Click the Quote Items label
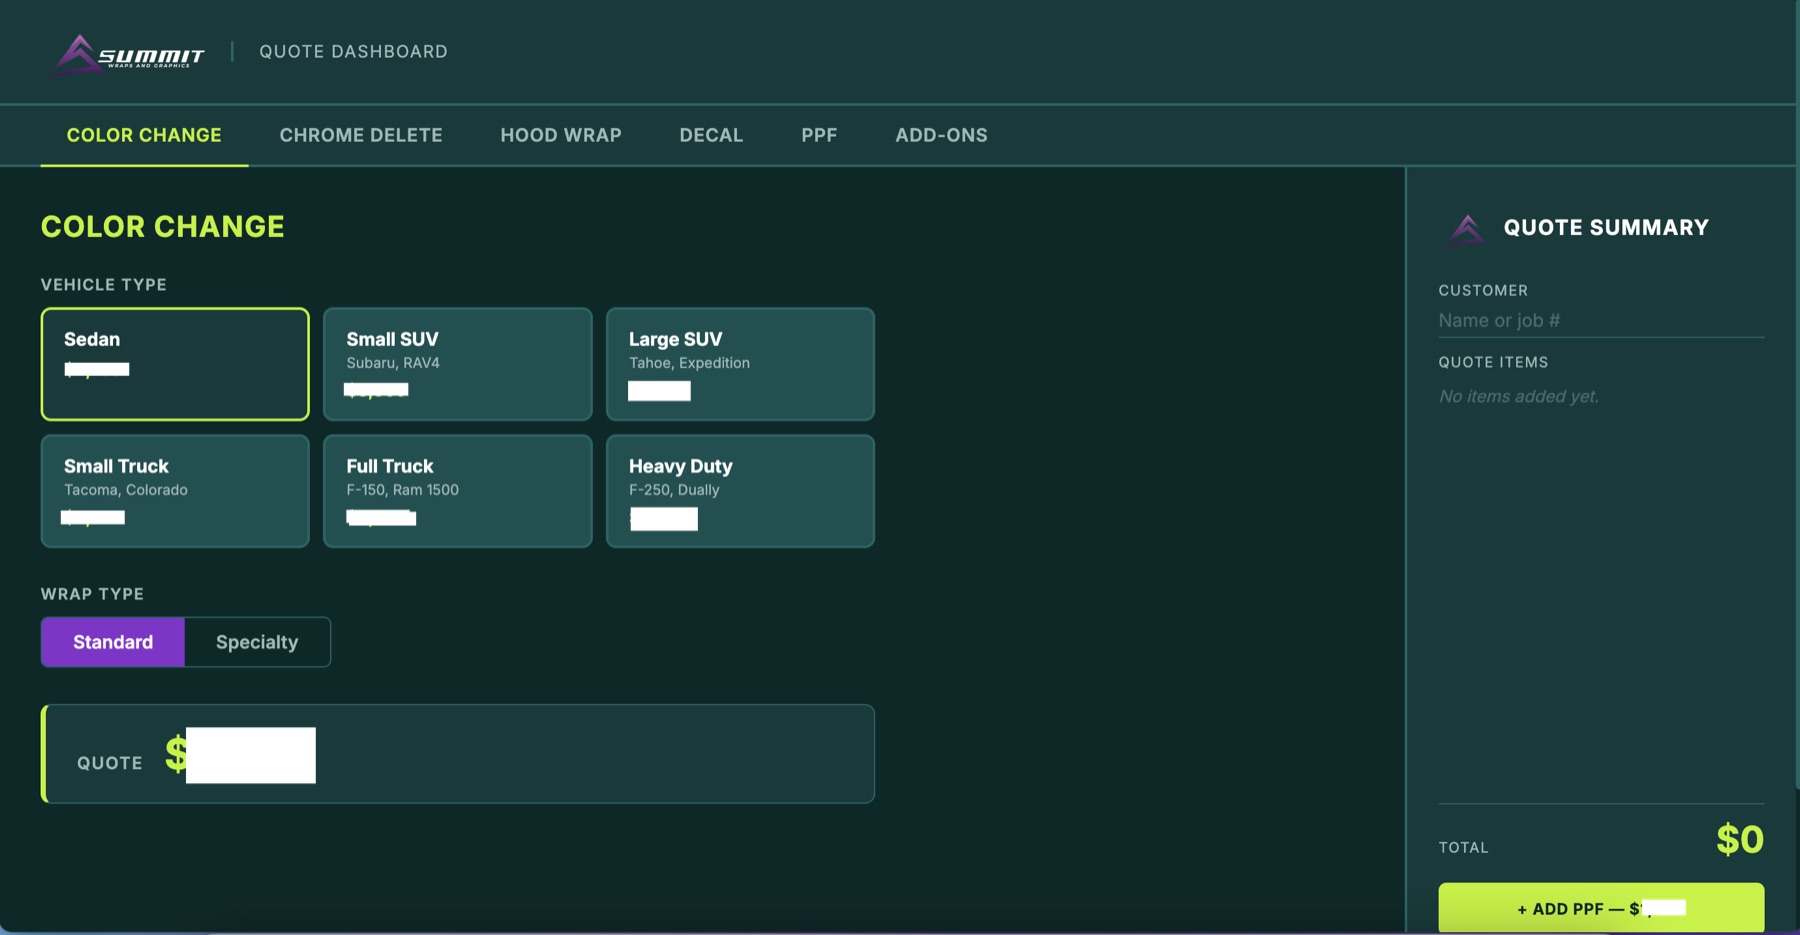This screenshot has height=935, width=1800. 1493,363
